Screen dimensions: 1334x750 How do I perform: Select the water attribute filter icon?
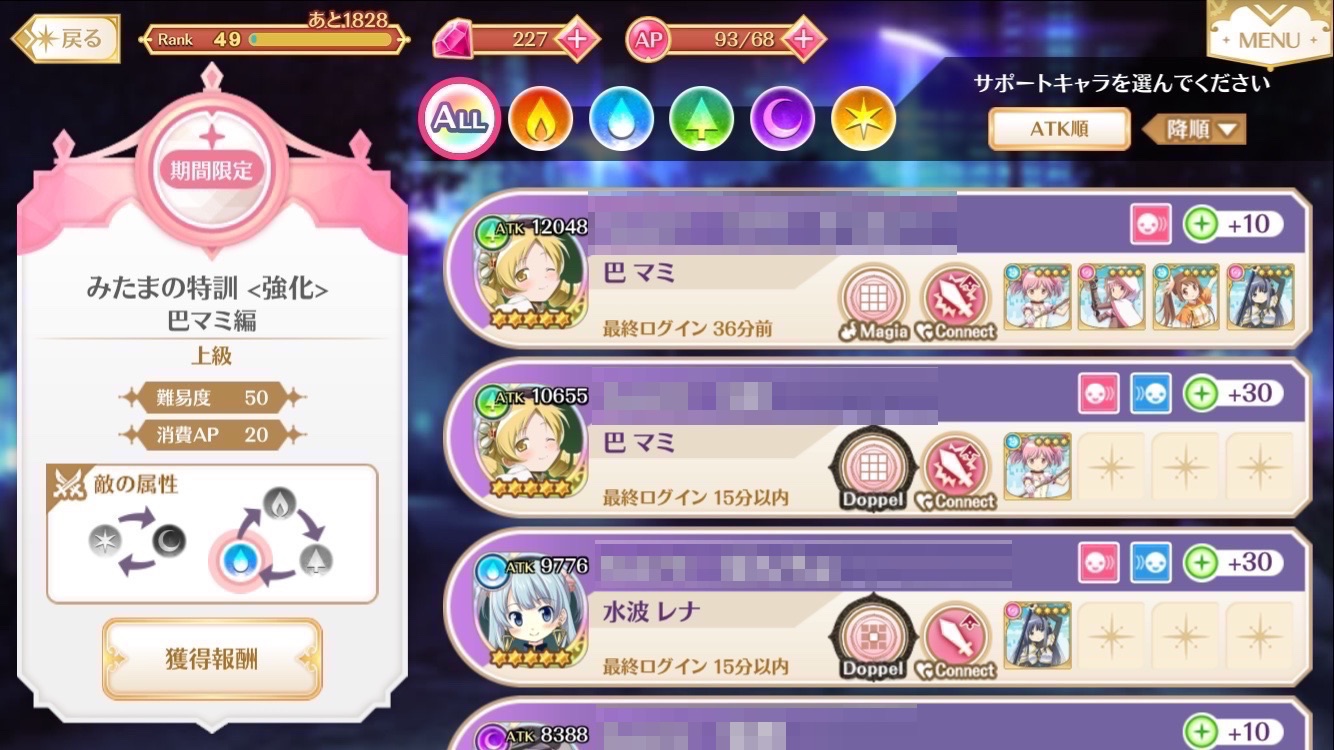pyautogui.click(x=621, y=119)
